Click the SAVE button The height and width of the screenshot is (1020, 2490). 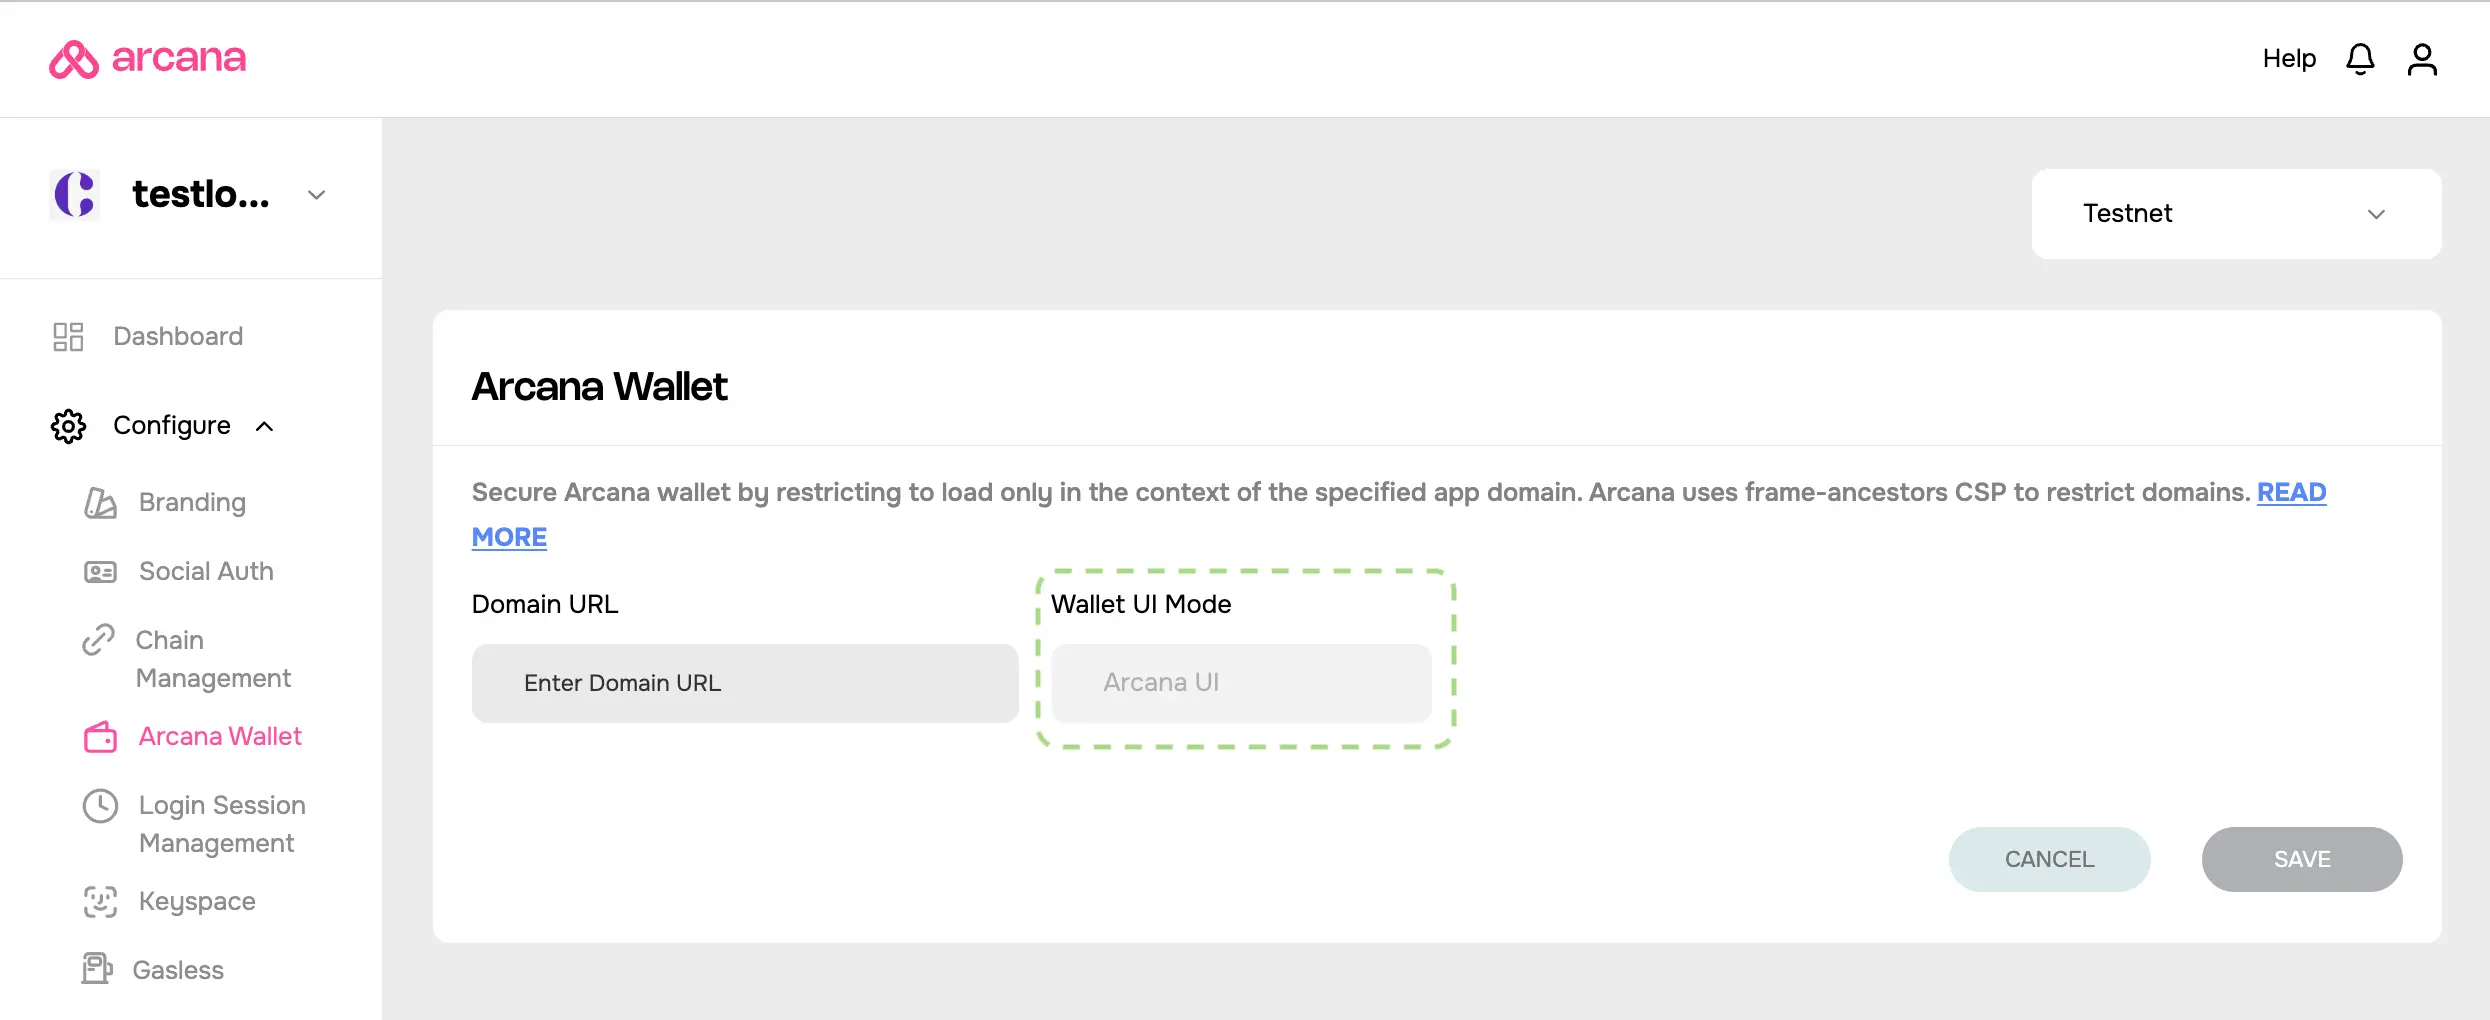(x=2302, y=859)
